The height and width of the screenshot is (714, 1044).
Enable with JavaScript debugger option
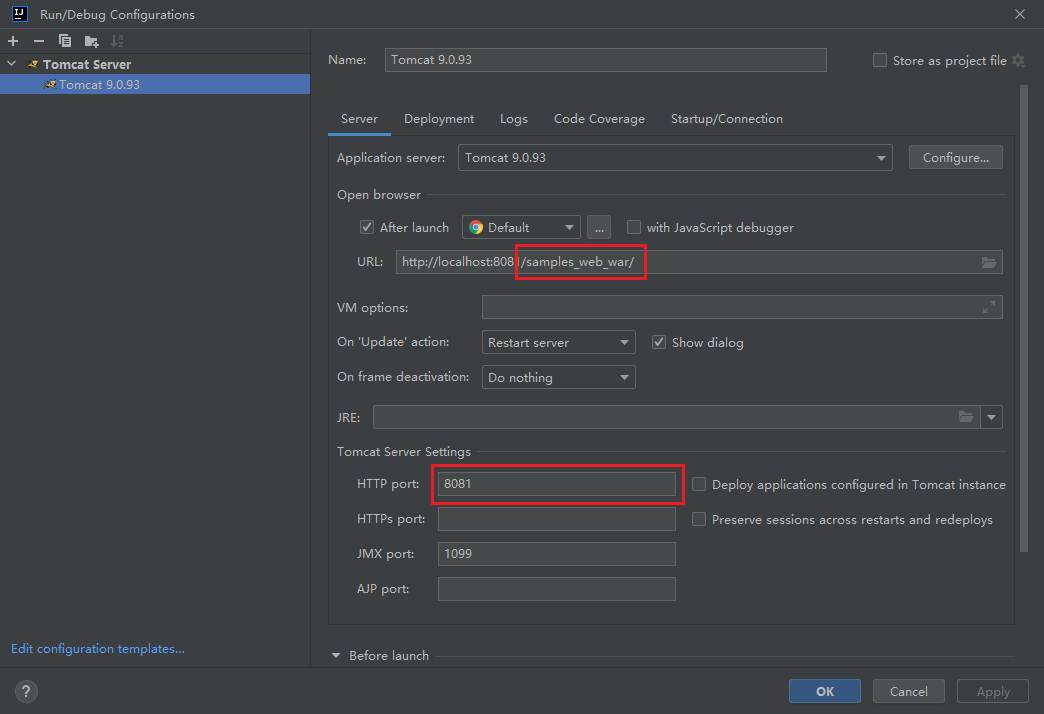634,227
